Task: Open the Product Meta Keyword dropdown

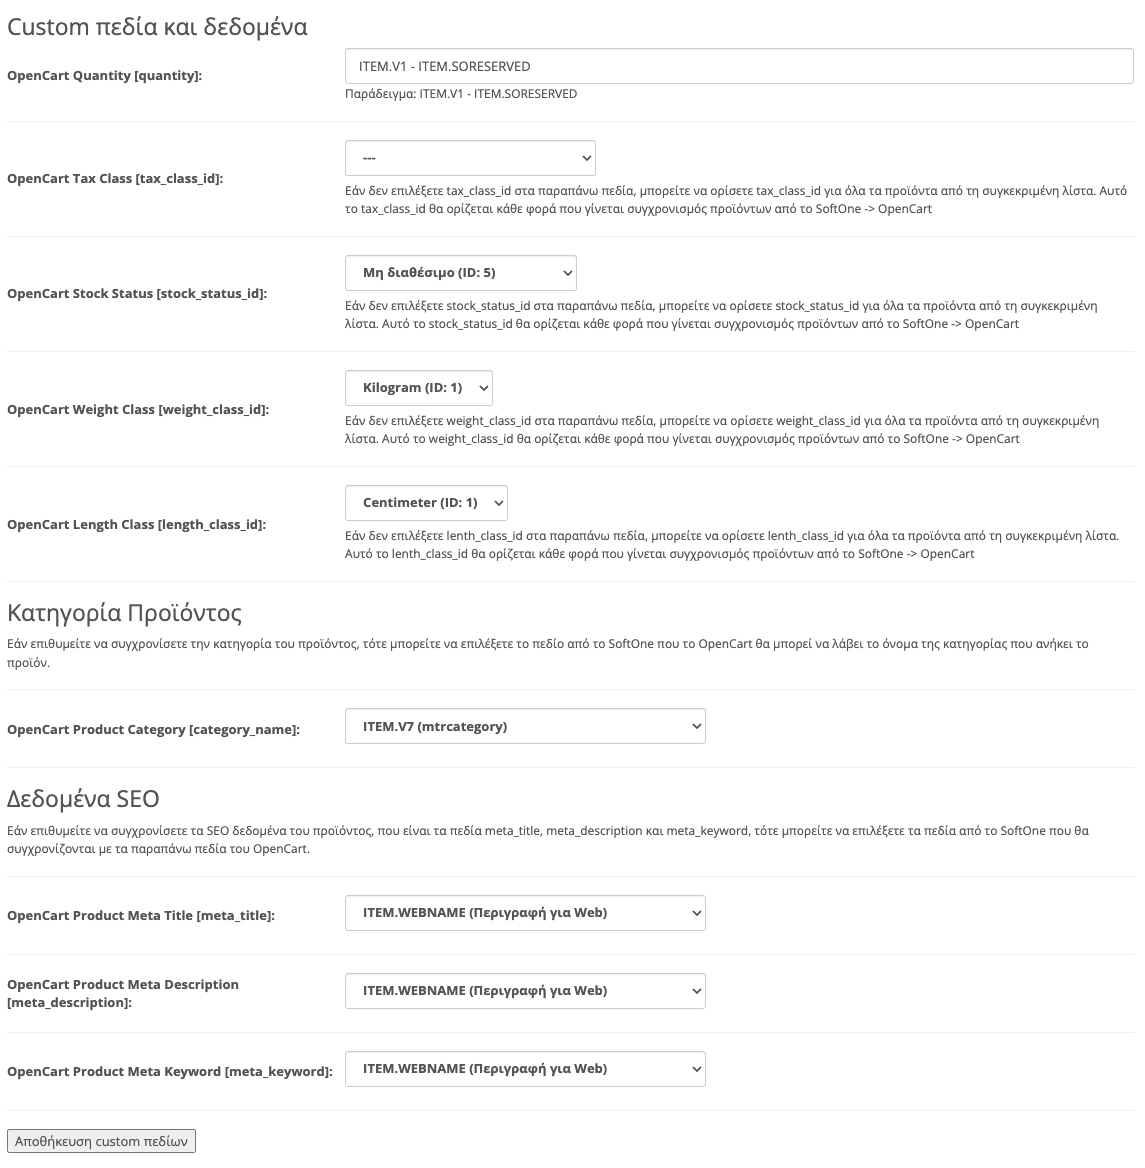Action: 525,1069
